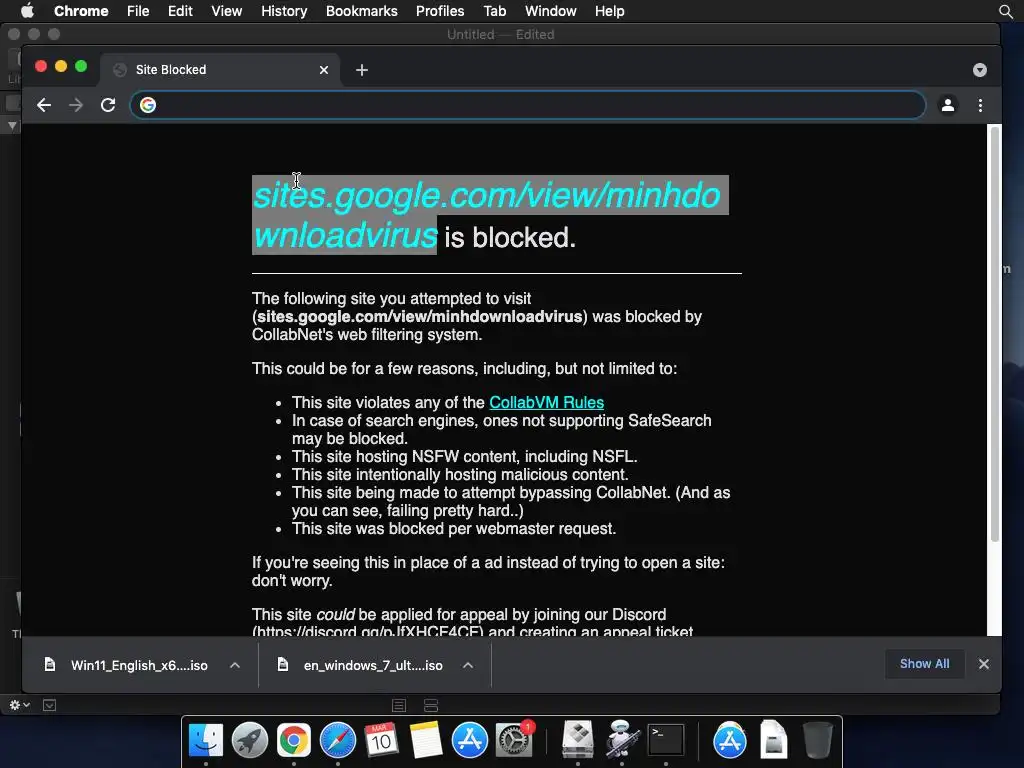Open the View menu
Screen dimensions: 1024x768
click(227, 11)
